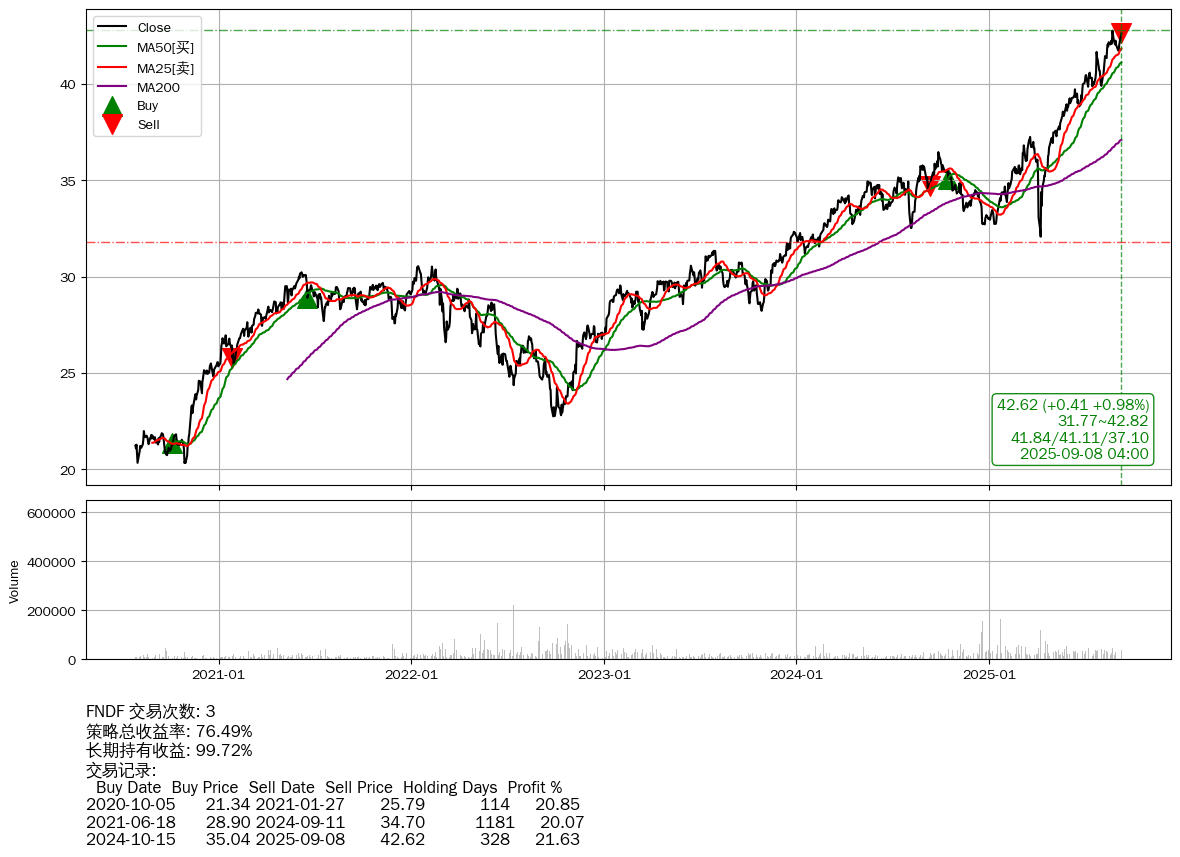
Task: Click the green Buy triangle in the legend
Action: [113, 106]
